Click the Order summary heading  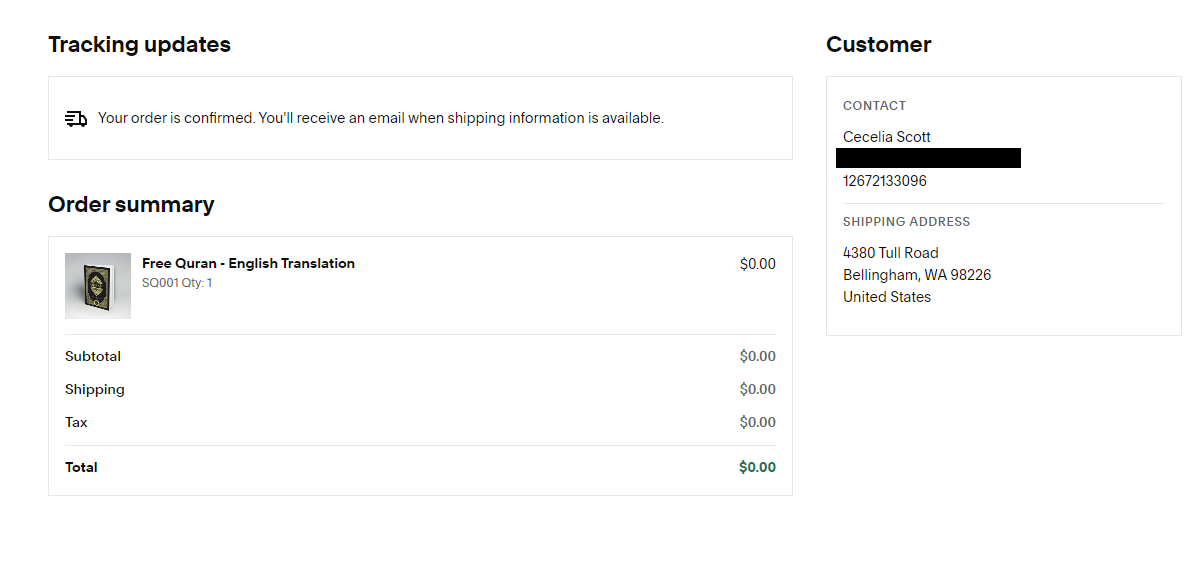tap(131, 205)
